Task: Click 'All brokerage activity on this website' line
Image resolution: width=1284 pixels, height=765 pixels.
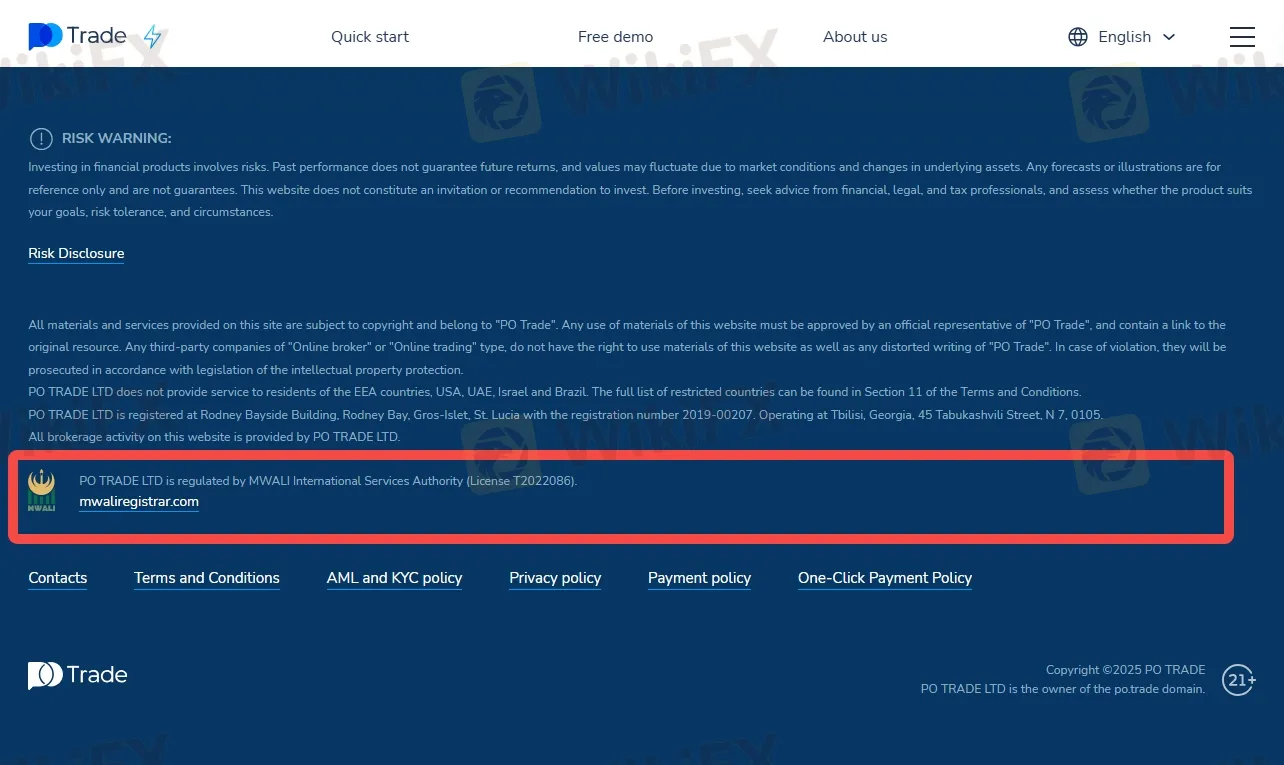Action: click(214, 437)
